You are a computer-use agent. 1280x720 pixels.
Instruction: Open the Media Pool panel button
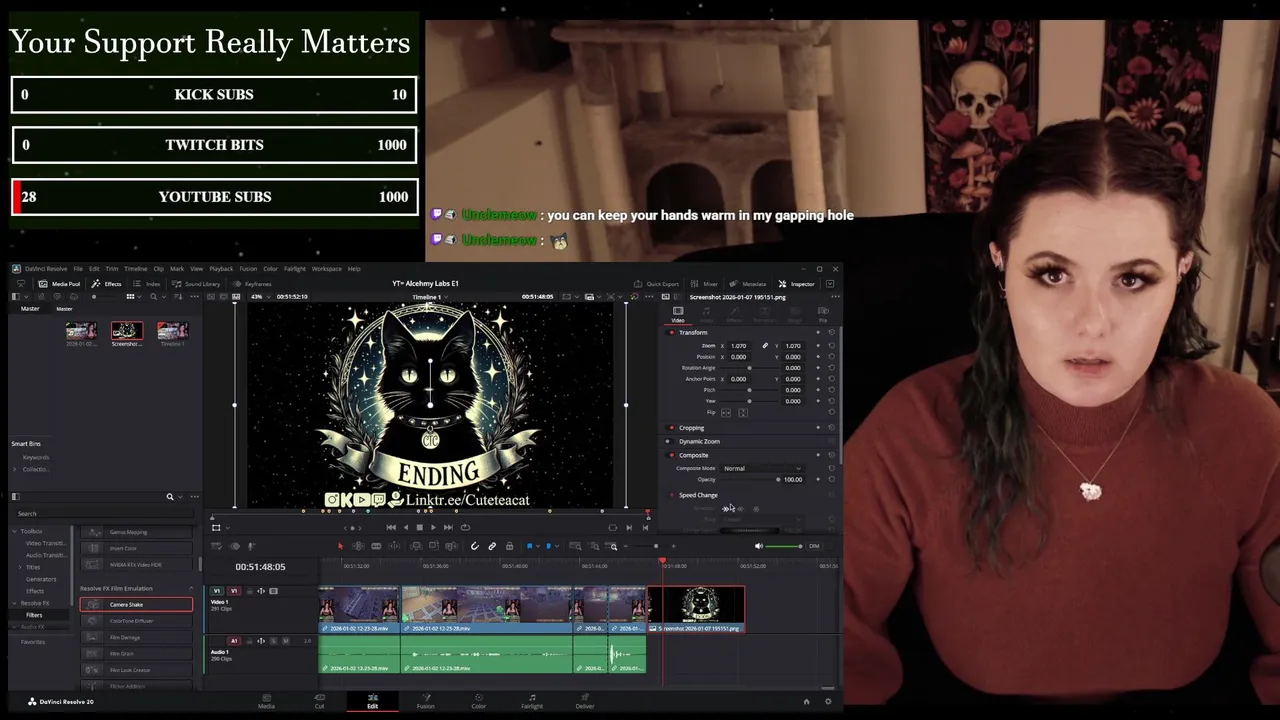(59, 284)
